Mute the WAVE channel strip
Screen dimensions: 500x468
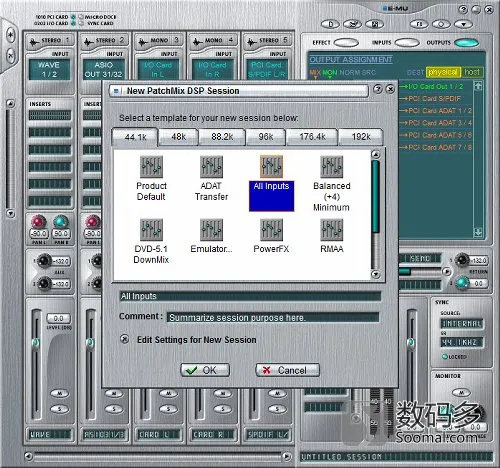pos(59,393)
